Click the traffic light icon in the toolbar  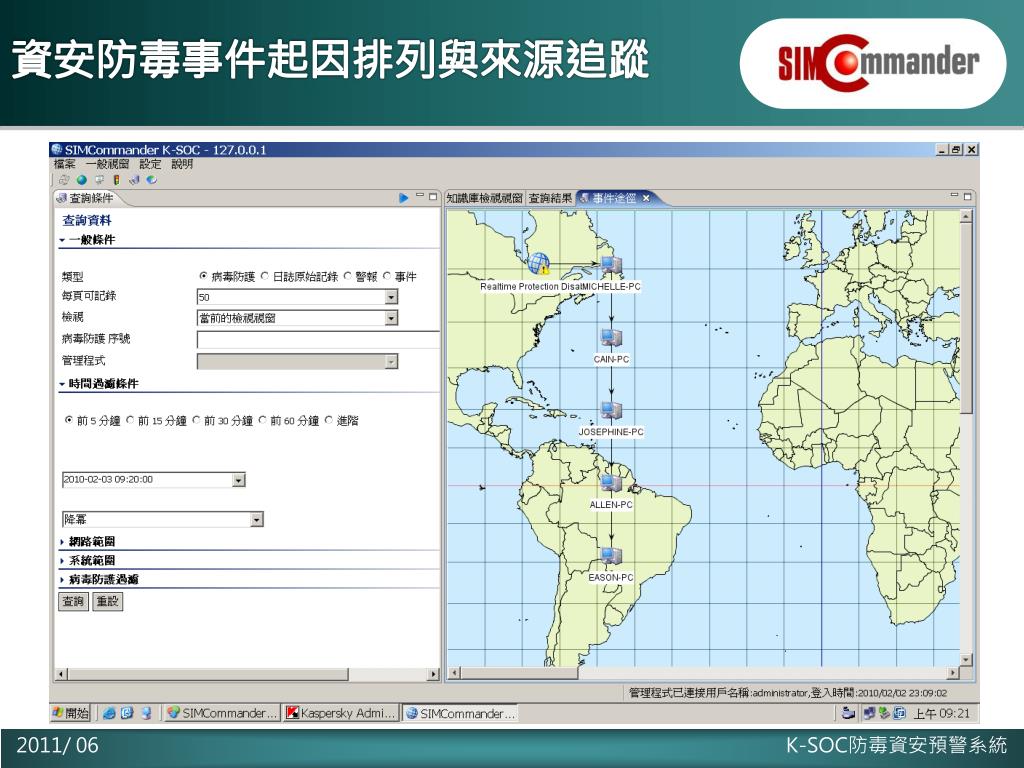(x=117, y=180)
